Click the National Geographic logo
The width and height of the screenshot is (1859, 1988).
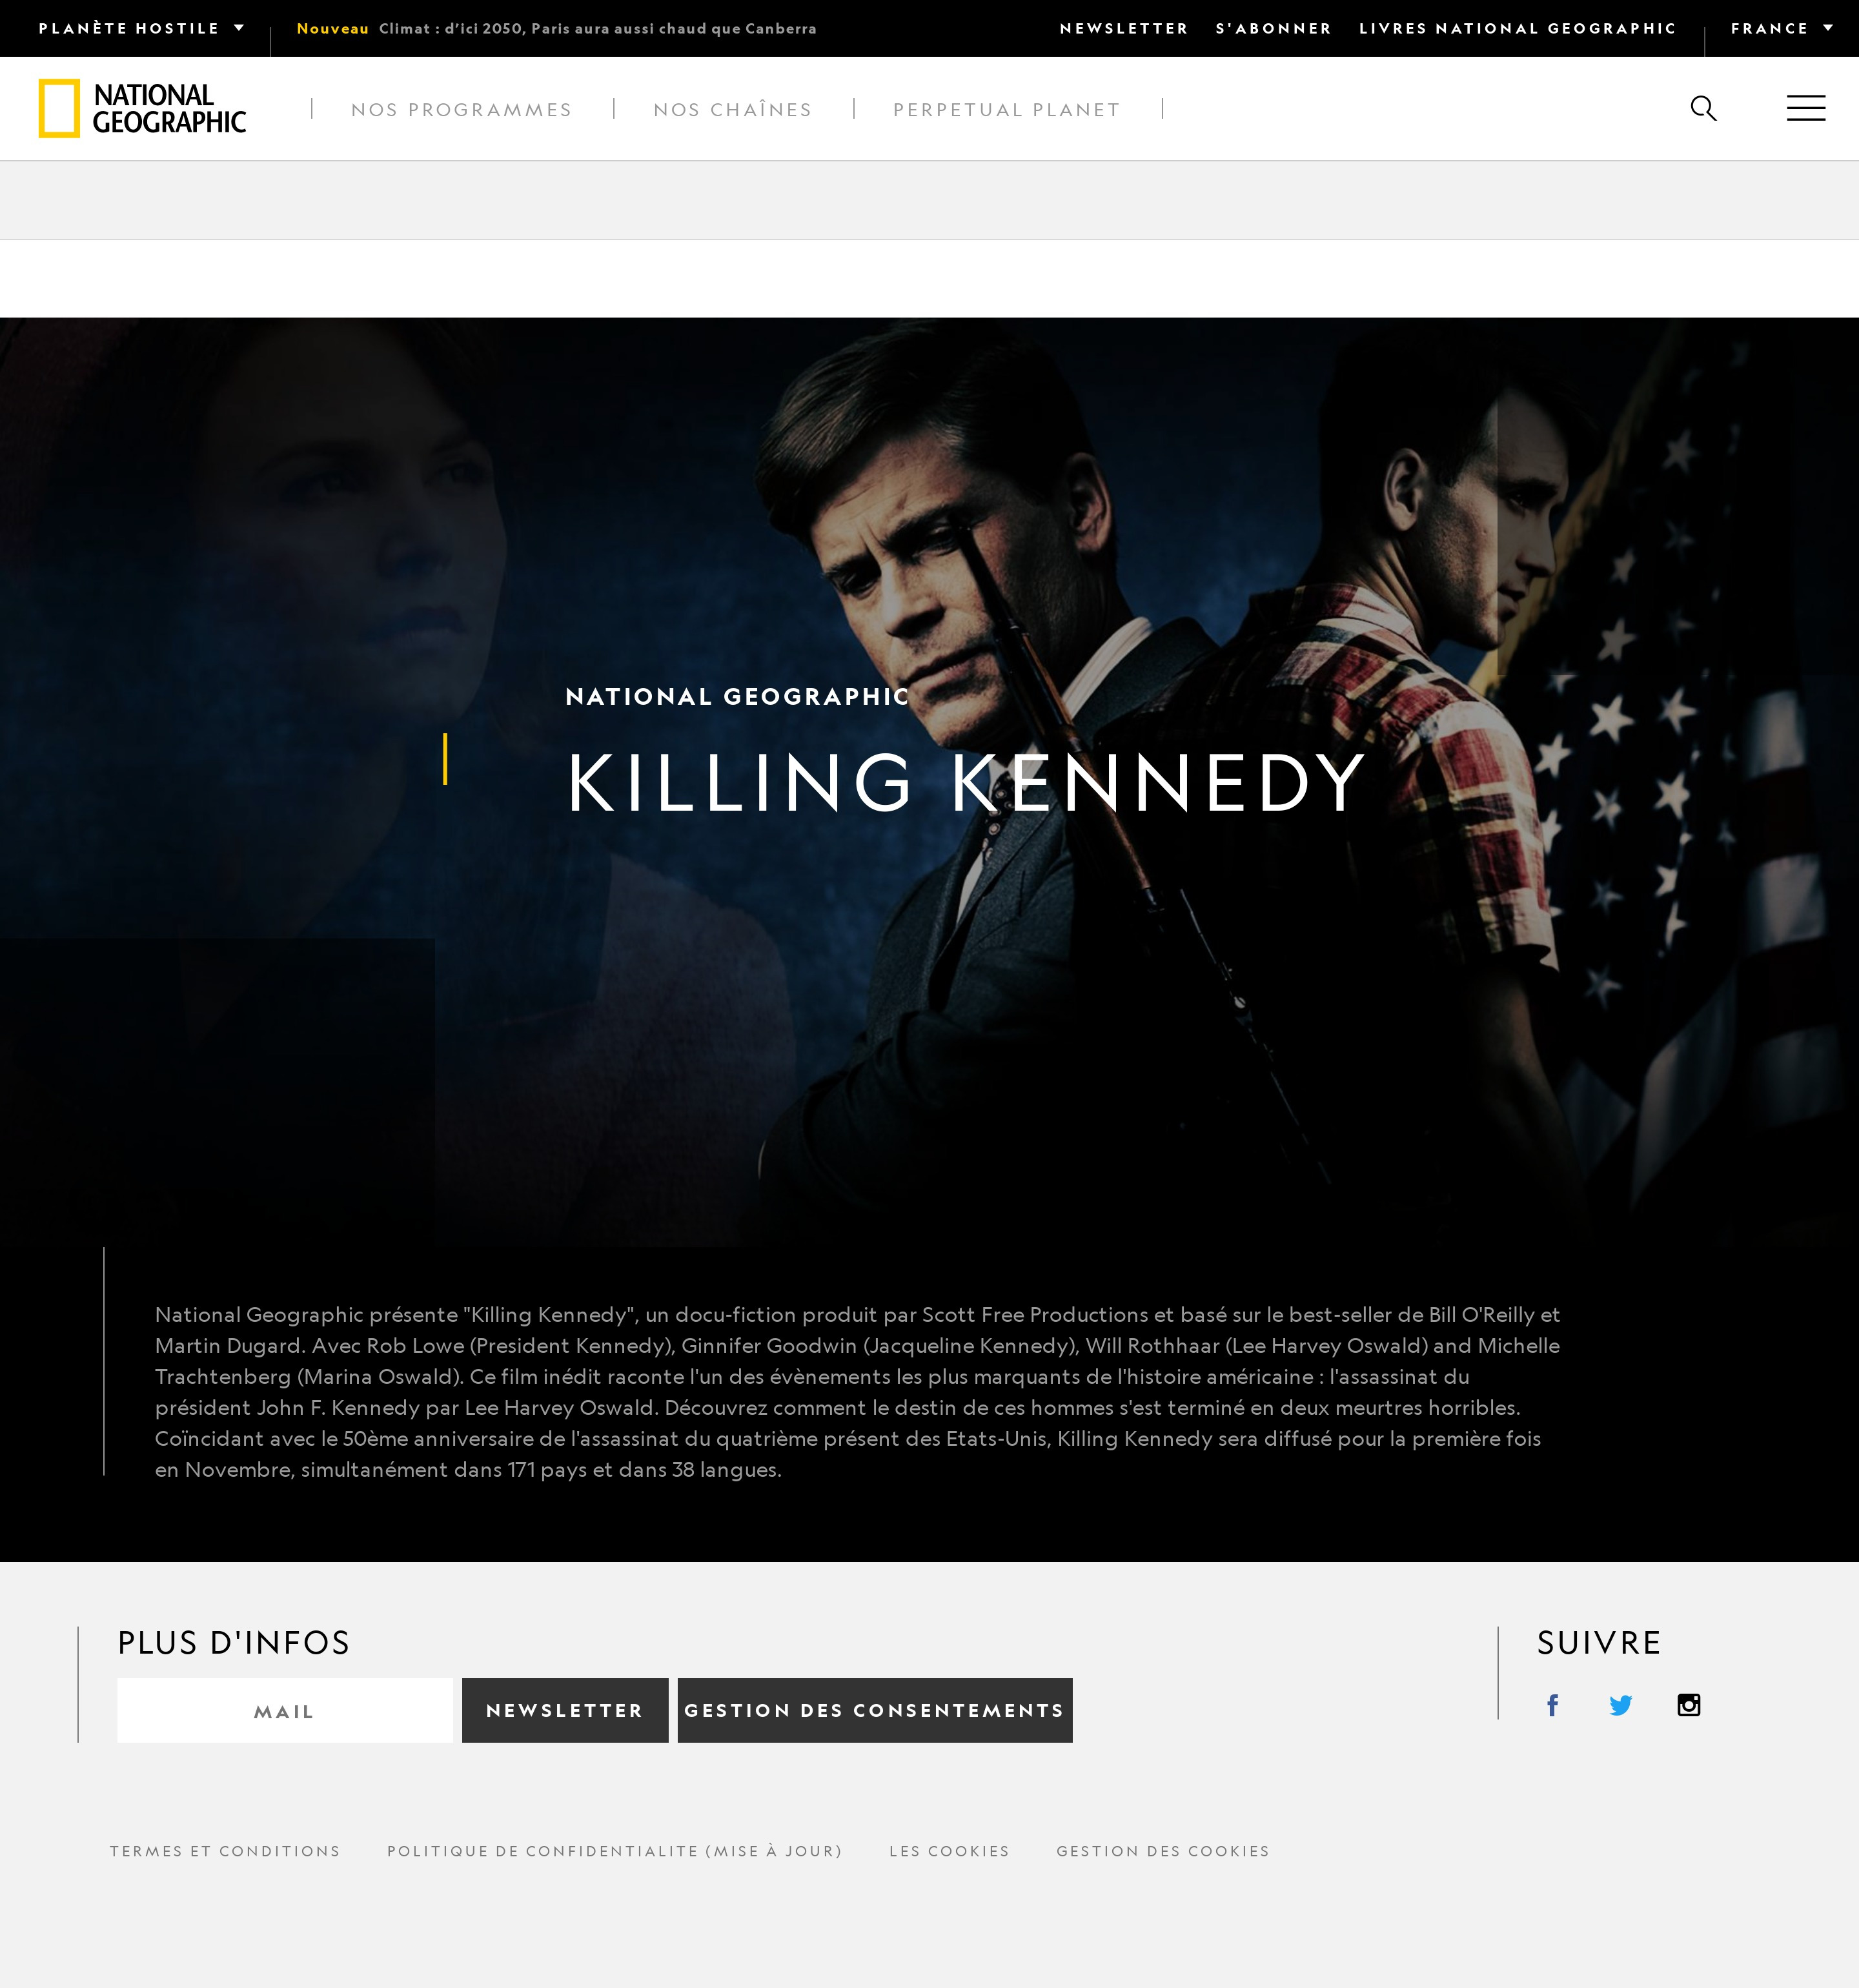142,108
